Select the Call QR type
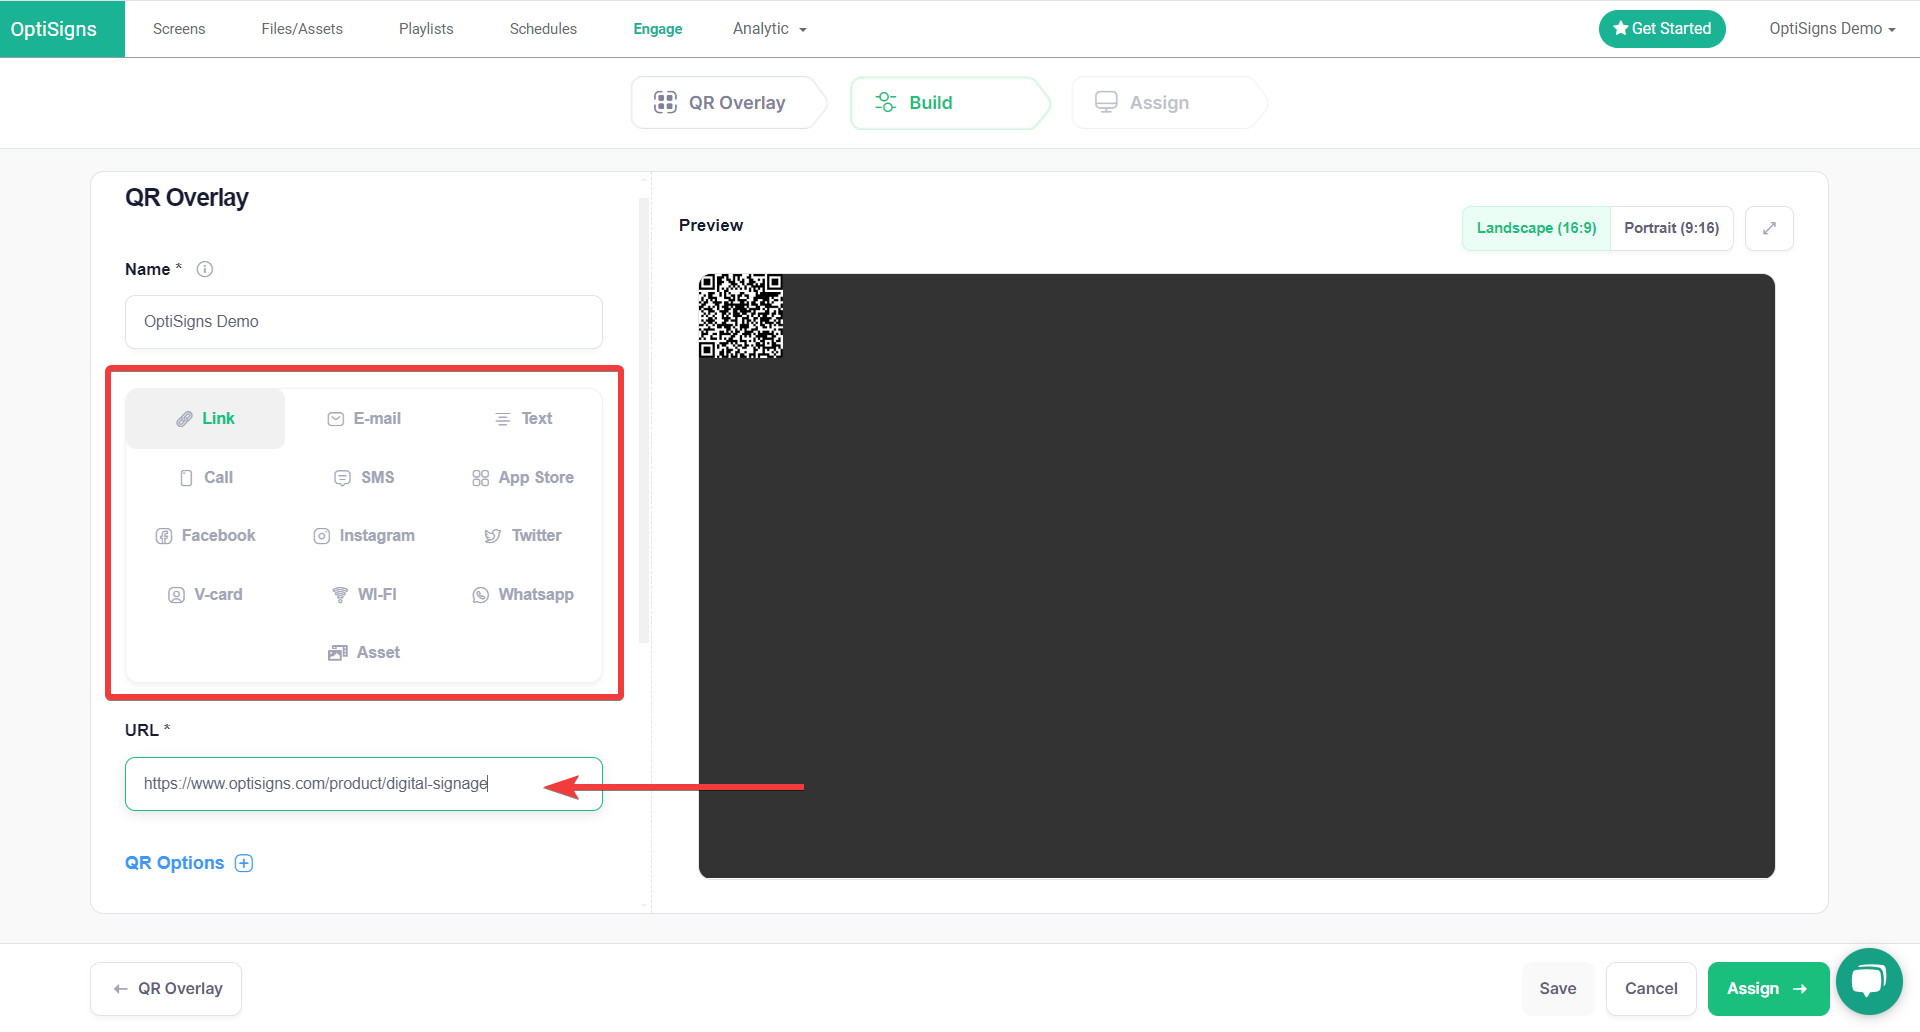The height and width of the screenshot is (1032, 1920). [205, 478]
